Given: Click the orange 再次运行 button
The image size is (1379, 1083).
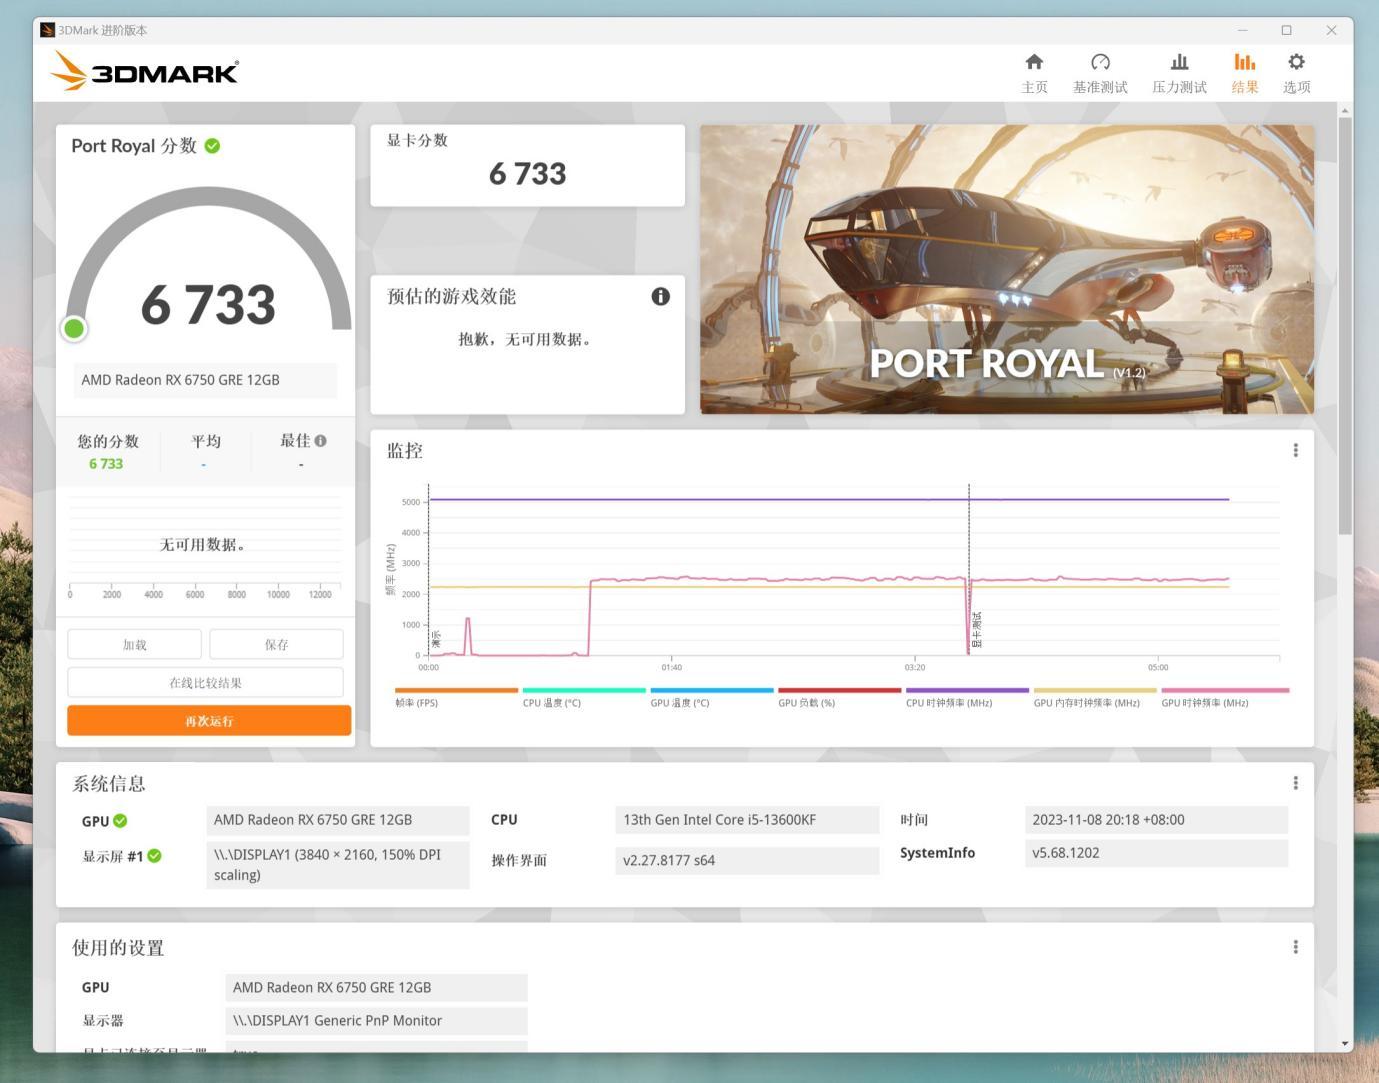Looking at the screenshot, I should click(x=209, y=720).
